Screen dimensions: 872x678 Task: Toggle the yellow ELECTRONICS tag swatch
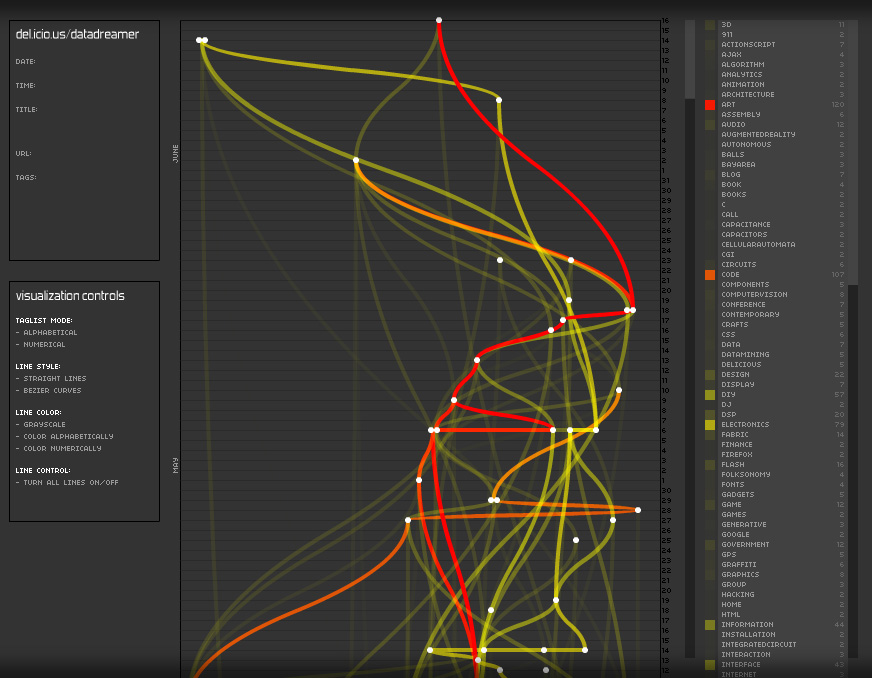(x=710, y=425)
